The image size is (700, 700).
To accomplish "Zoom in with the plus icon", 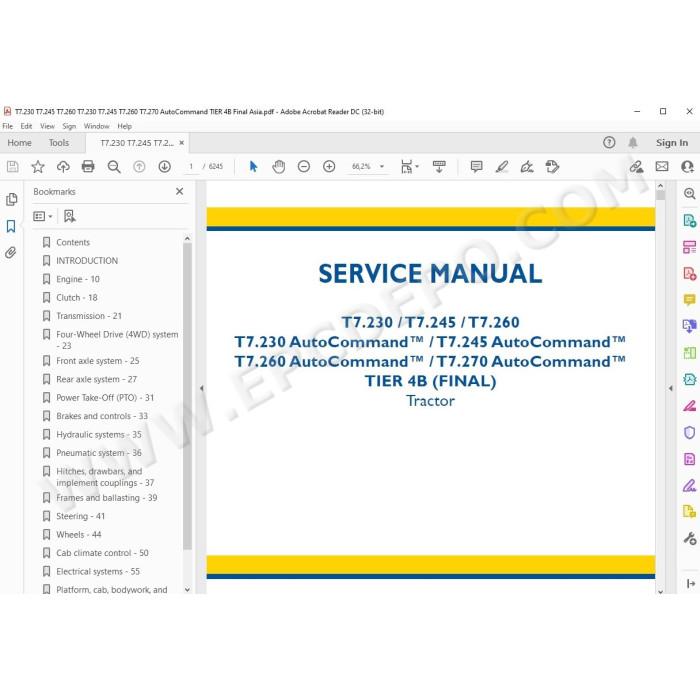I will tap(329, 167).
